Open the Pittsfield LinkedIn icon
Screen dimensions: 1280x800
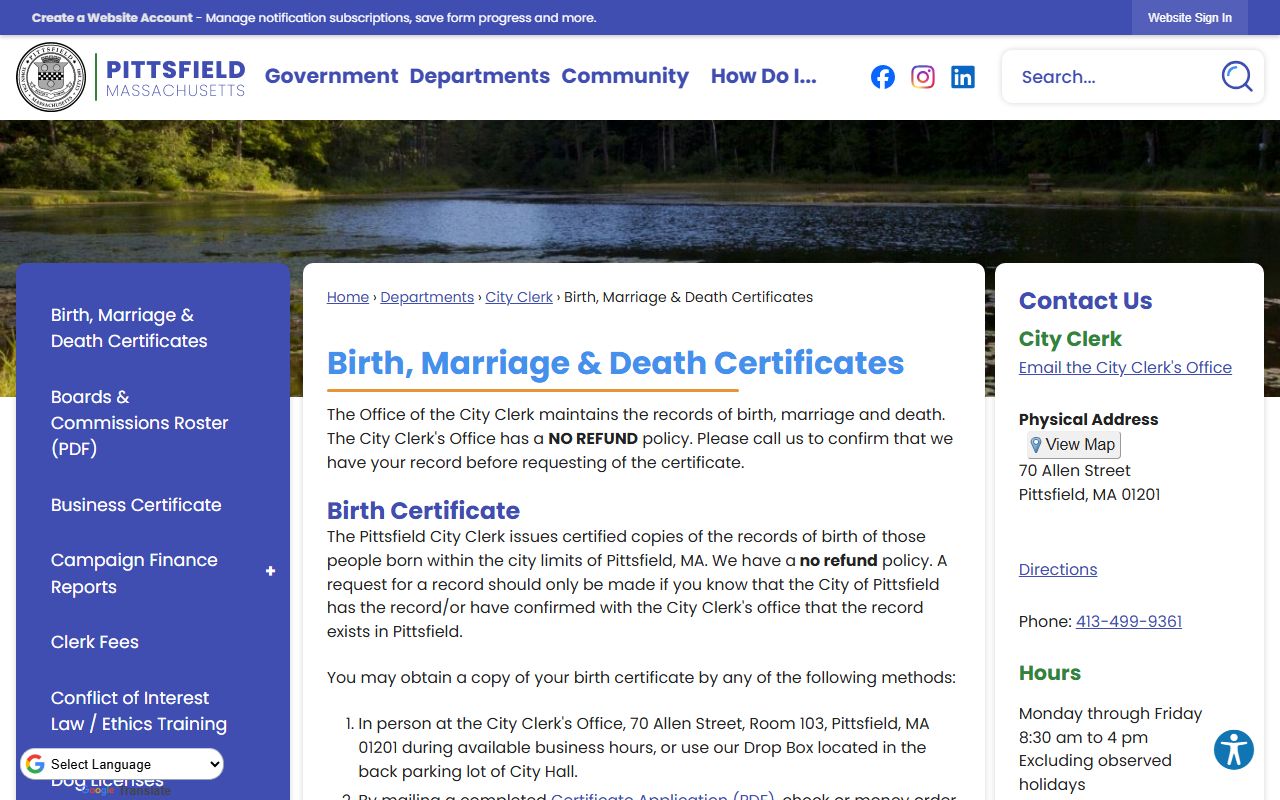[x=962, y=77]
